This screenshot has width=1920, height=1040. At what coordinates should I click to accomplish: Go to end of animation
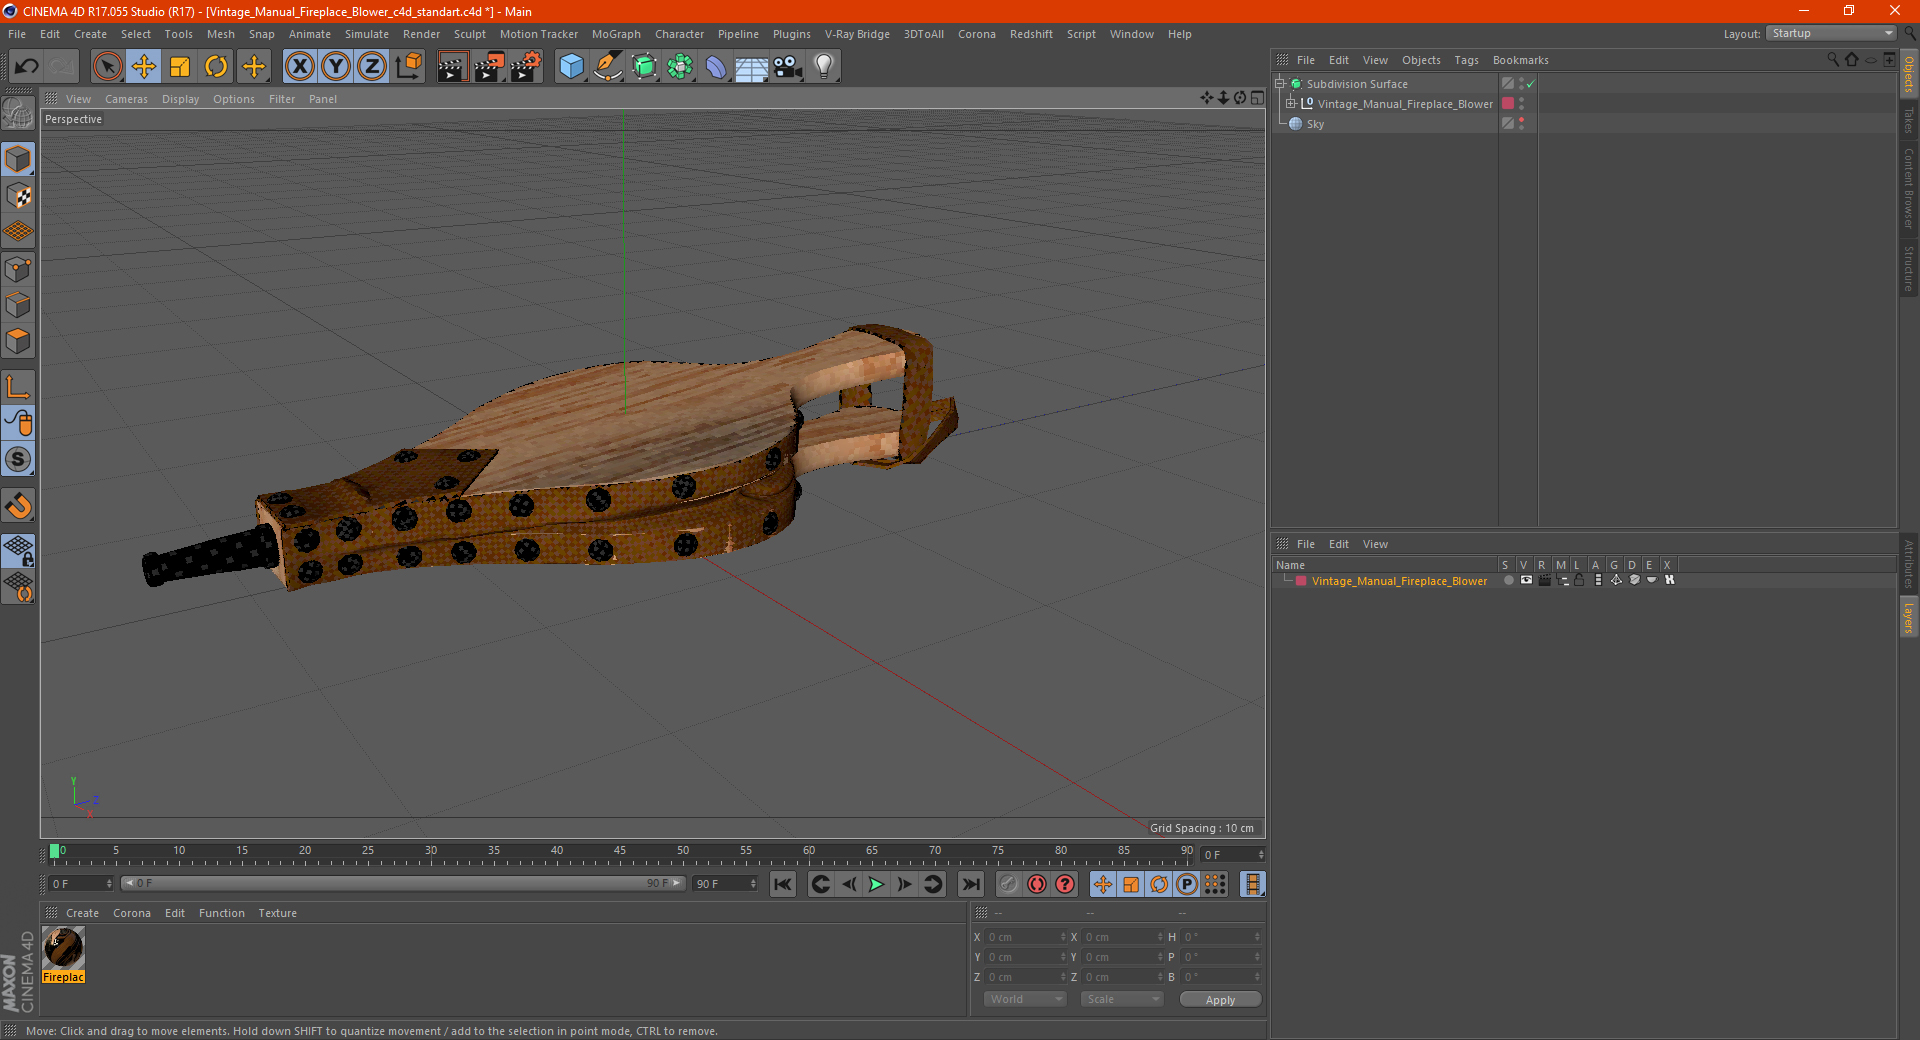pos(970,884)
